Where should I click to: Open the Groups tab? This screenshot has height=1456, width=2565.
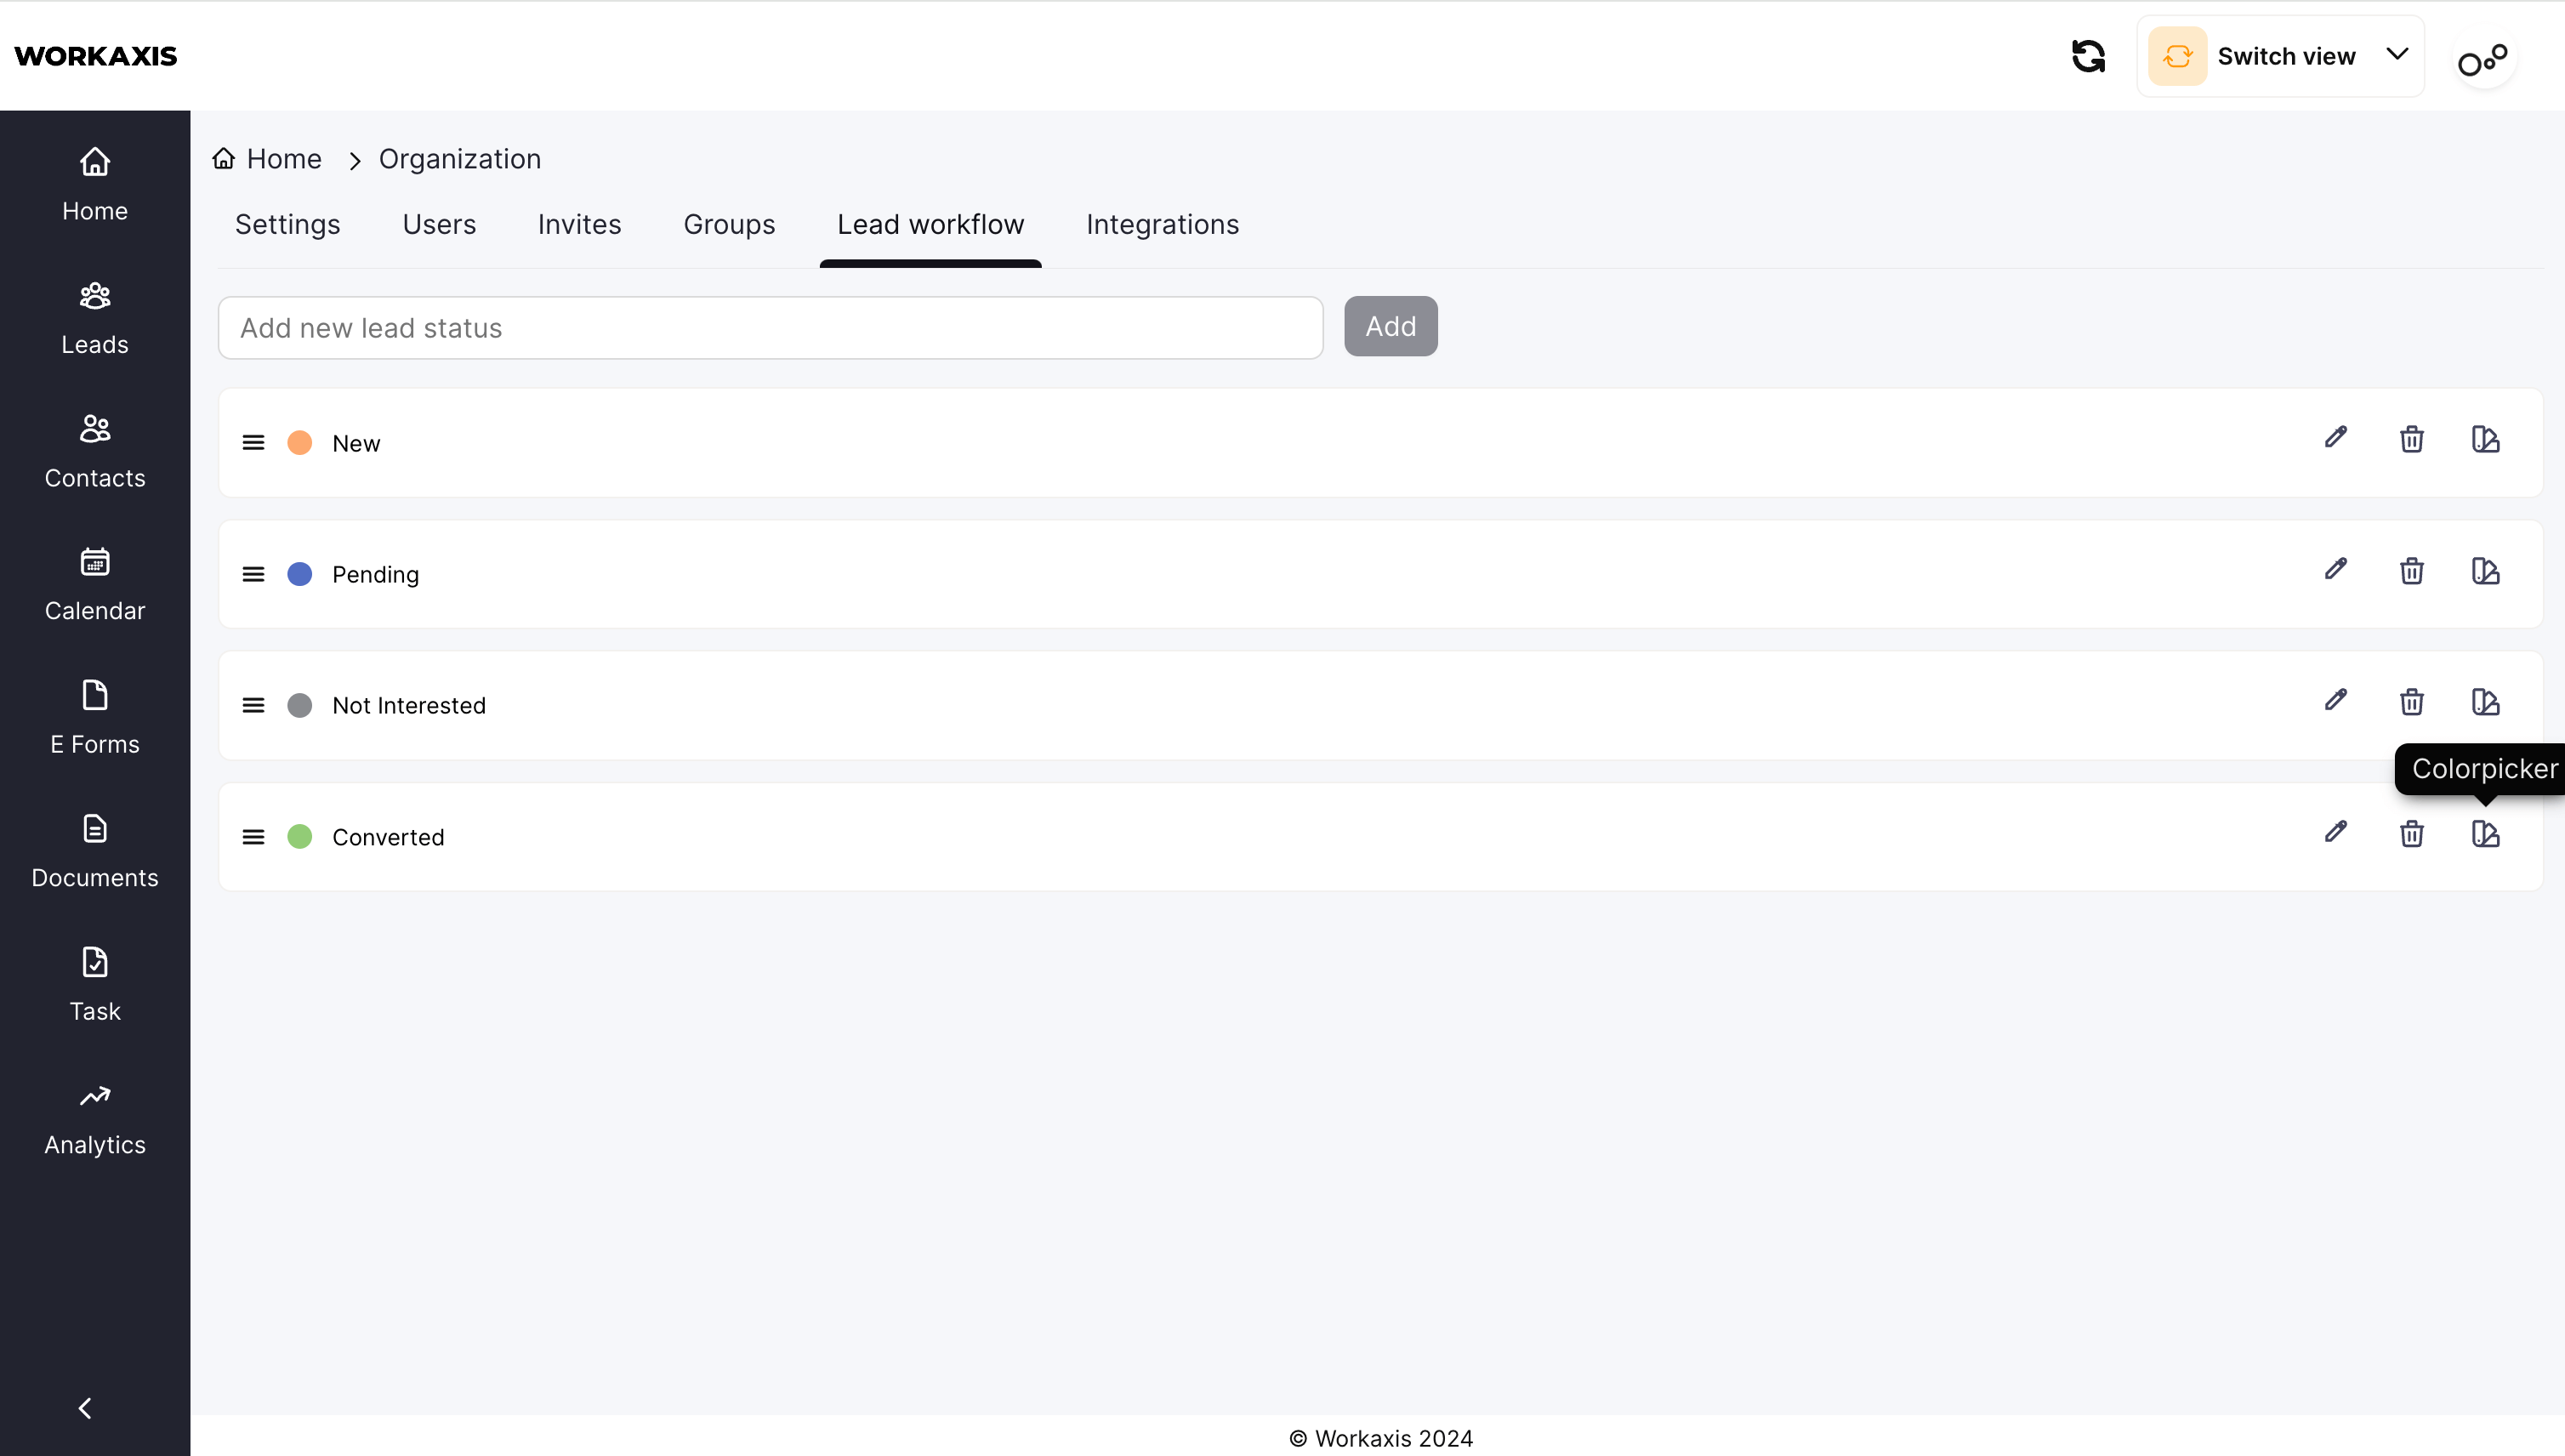[729, 224]
